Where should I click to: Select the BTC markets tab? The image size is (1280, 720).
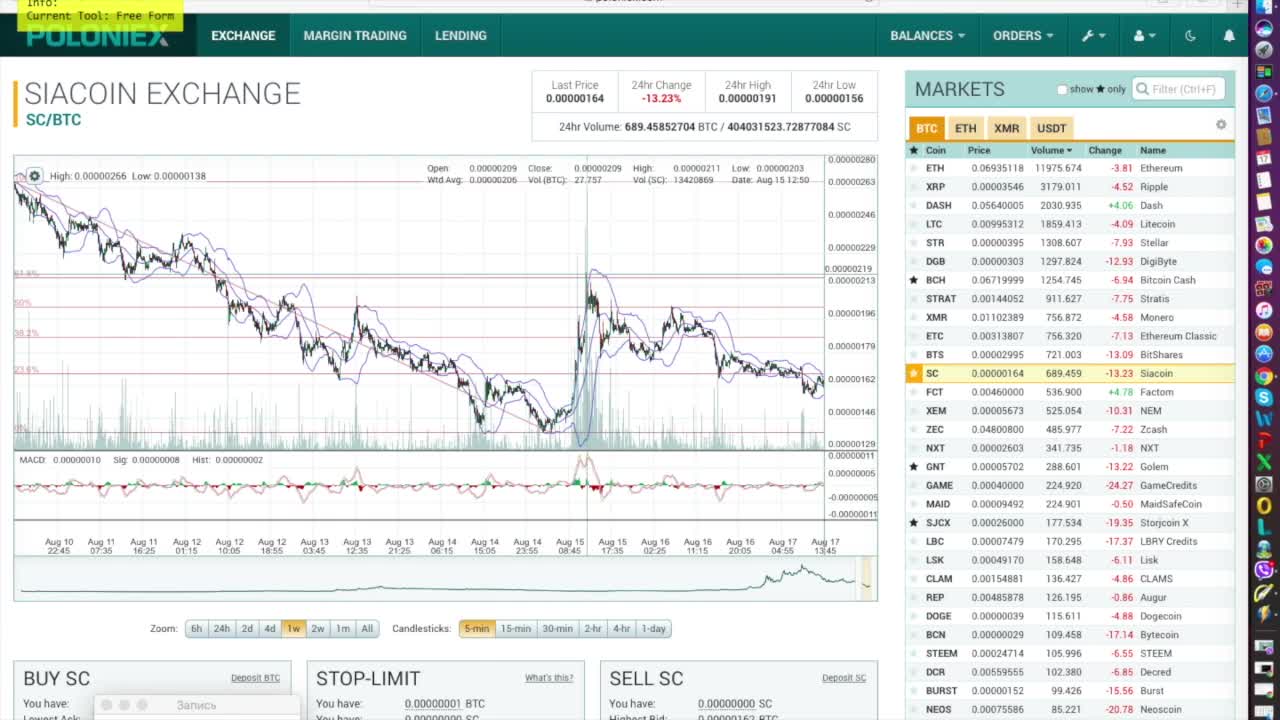927,128
